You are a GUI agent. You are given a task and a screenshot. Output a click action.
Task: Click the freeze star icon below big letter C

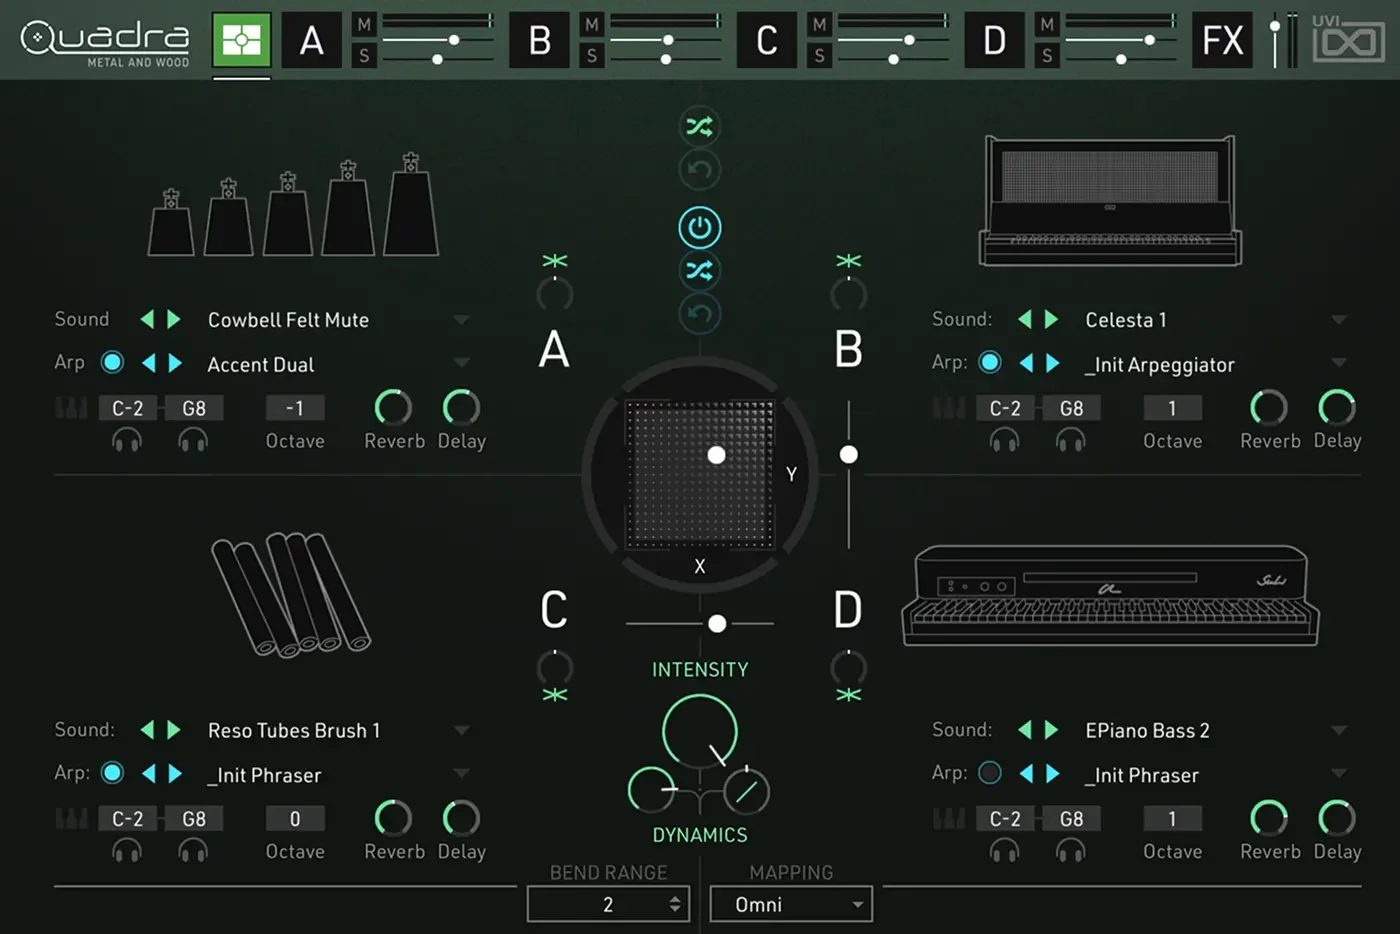pos(554,694)
